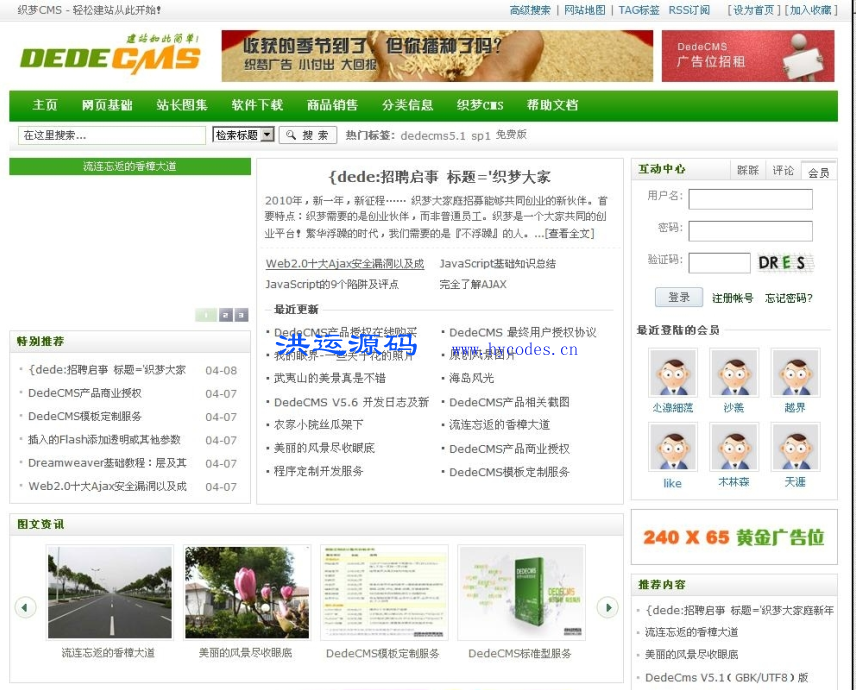Click the DedeCMS标准型服务 thumbnail

(520, 592)
